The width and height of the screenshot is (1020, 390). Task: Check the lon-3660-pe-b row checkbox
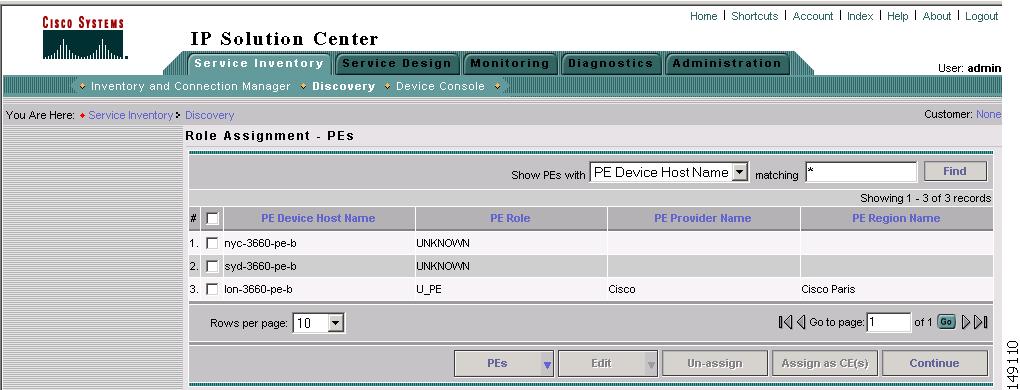(x=212, y=289)
